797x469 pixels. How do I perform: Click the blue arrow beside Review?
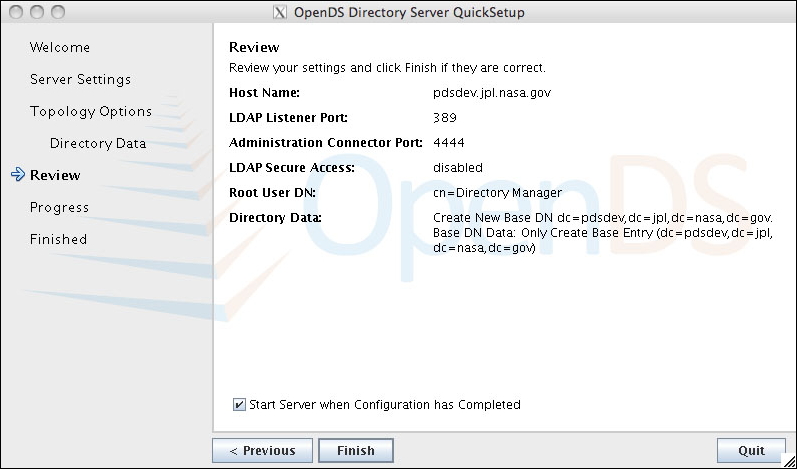tap(18, 175)
